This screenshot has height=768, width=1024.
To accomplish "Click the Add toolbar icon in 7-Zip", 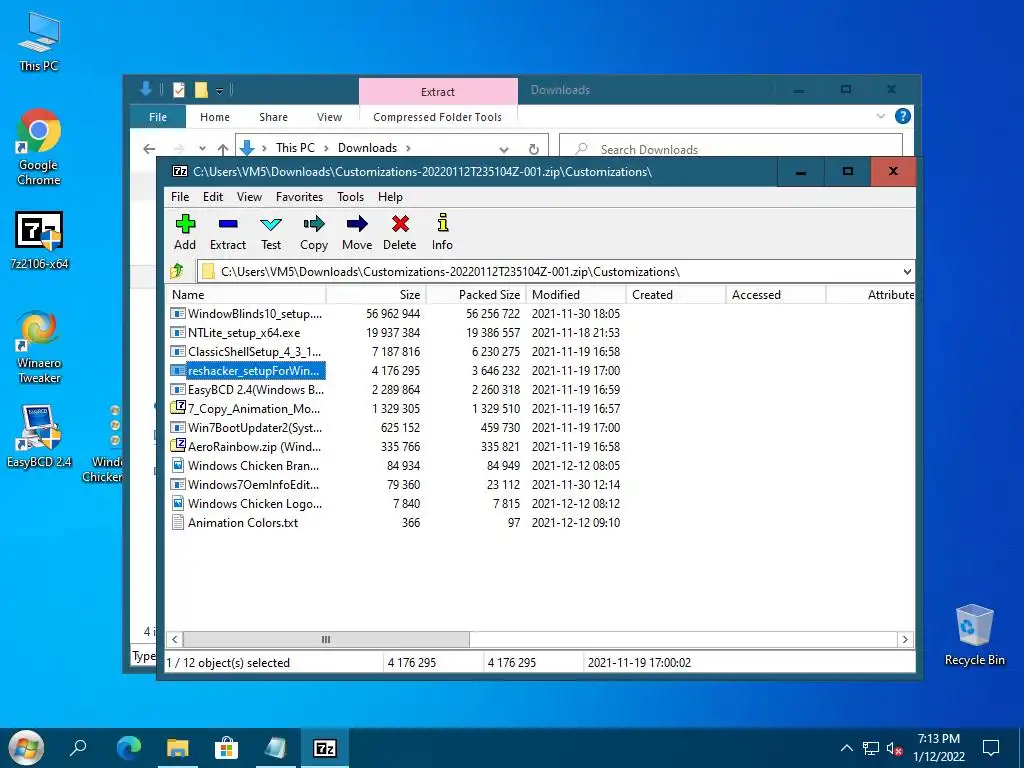I will tap(185, 232).
